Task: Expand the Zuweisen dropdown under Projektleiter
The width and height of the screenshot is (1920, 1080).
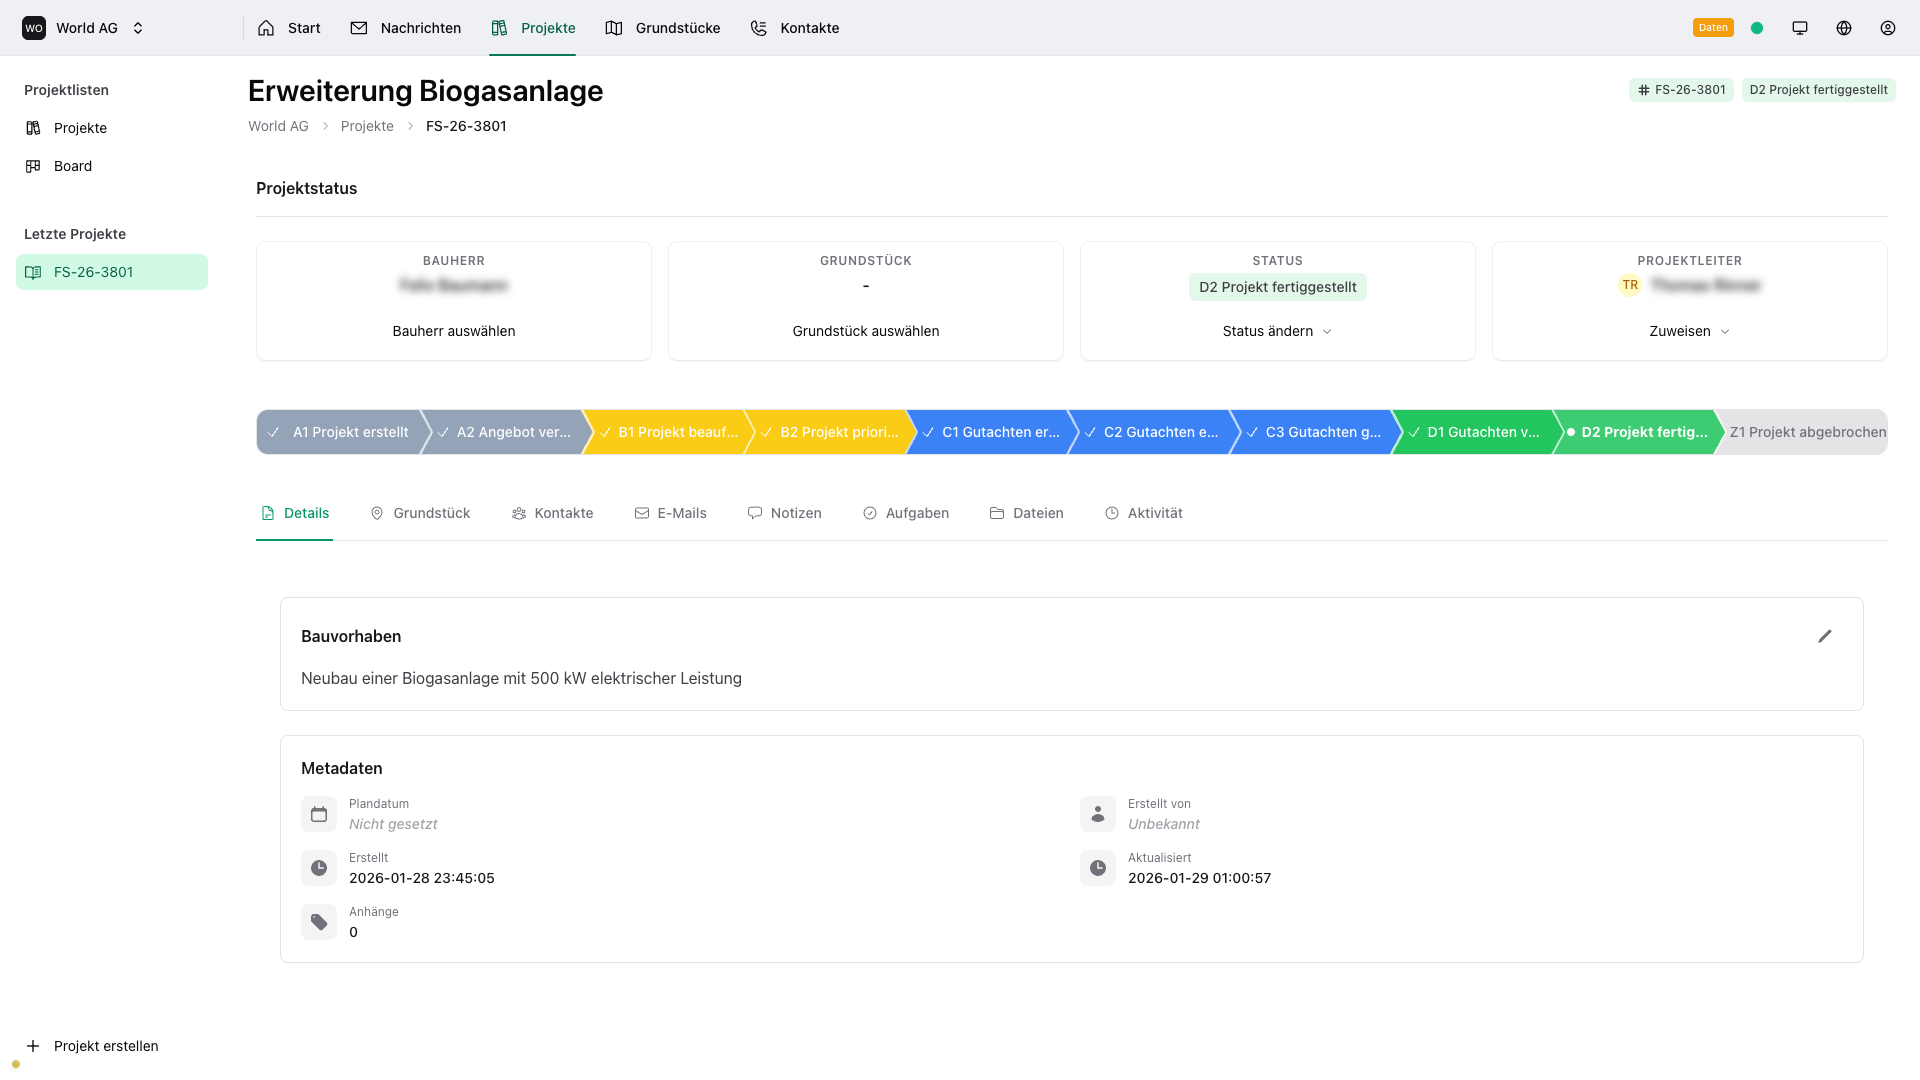Action: pos(1689,331)
